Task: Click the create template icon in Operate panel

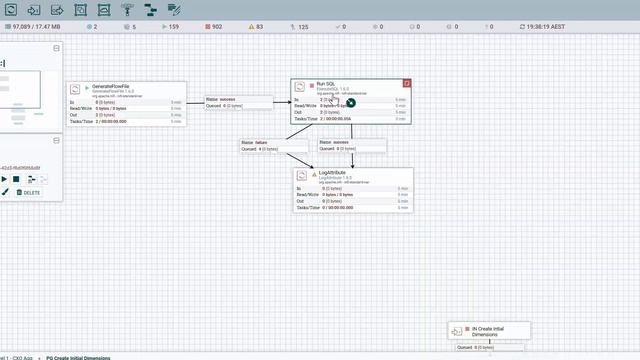Action: pos(31,179)
